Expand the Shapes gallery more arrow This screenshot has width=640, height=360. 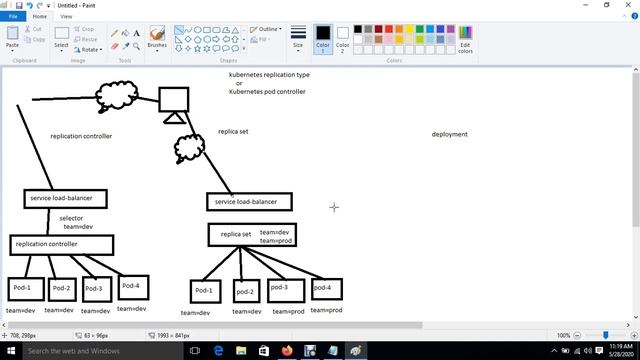(244, 49)
